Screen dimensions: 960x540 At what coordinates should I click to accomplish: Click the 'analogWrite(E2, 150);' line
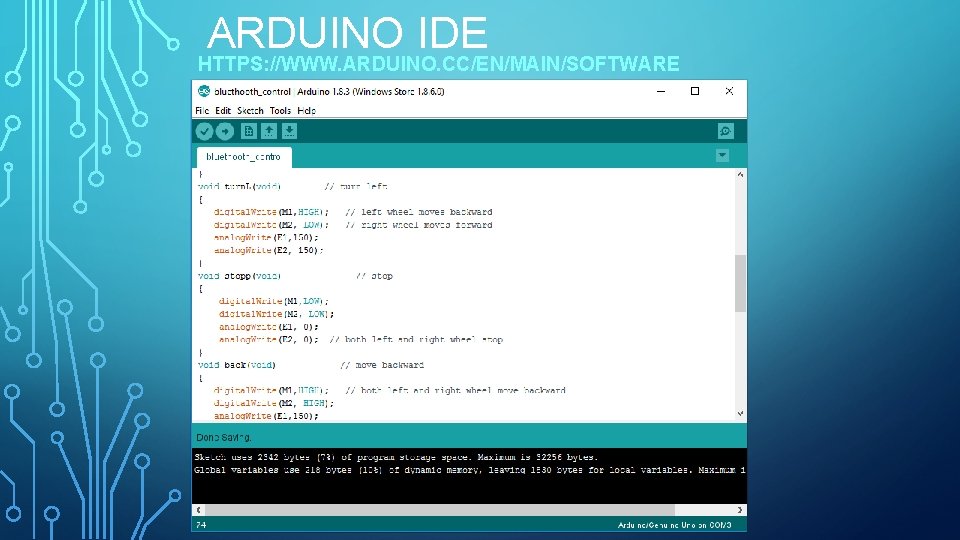(268, 250)
